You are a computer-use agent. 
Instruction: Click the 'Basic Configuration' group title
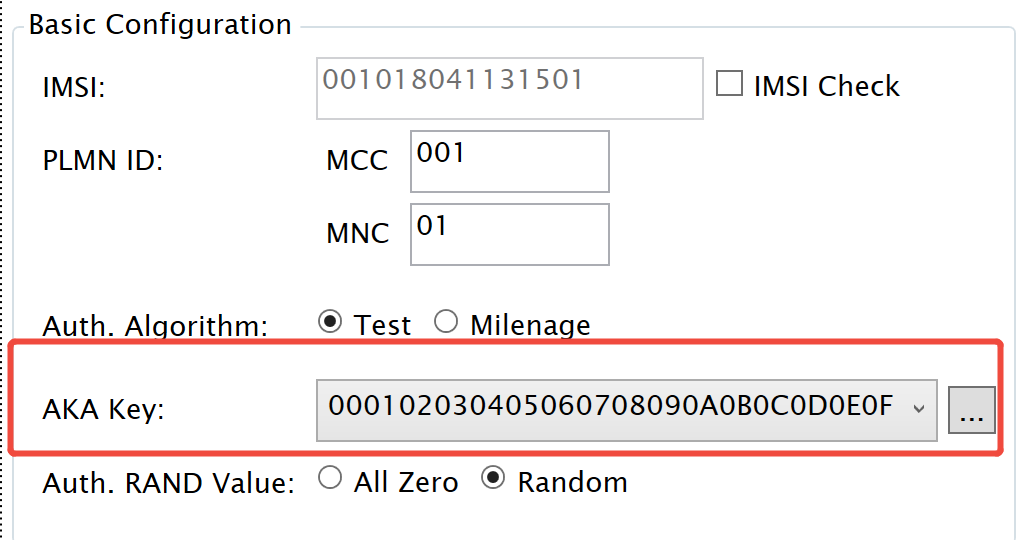click(160, 24)
